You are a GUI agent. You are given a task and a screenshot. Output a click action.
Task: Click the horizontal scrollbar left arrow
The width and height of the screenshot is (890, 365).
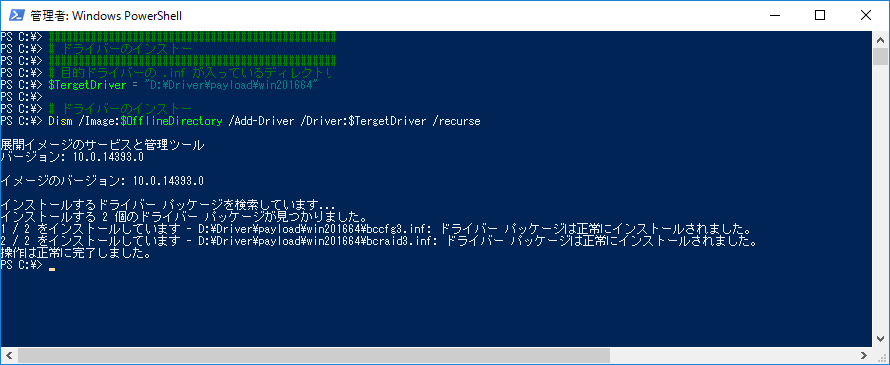point(8,355)
